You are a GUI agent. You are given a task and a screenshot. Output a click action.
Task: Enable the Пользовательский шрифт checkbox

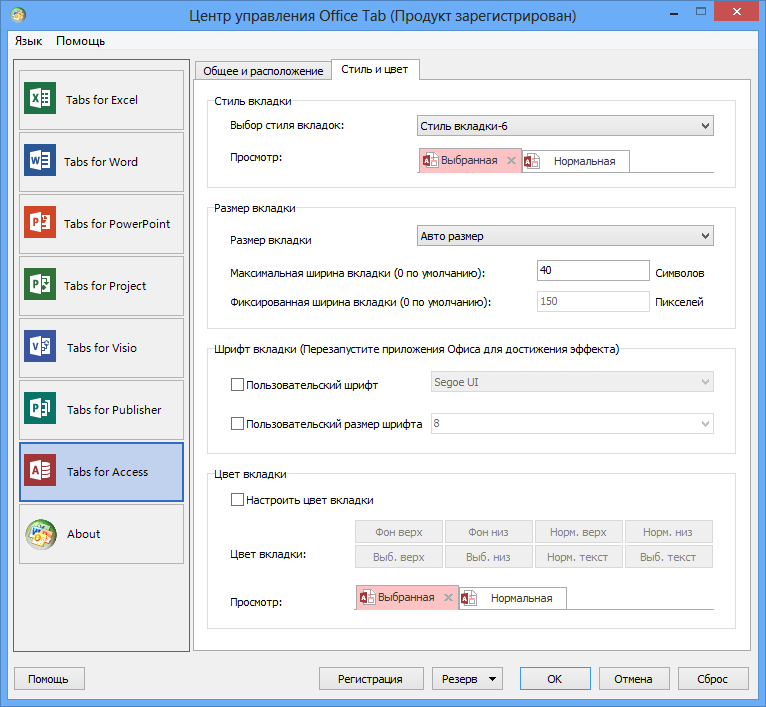coord(237,385)
